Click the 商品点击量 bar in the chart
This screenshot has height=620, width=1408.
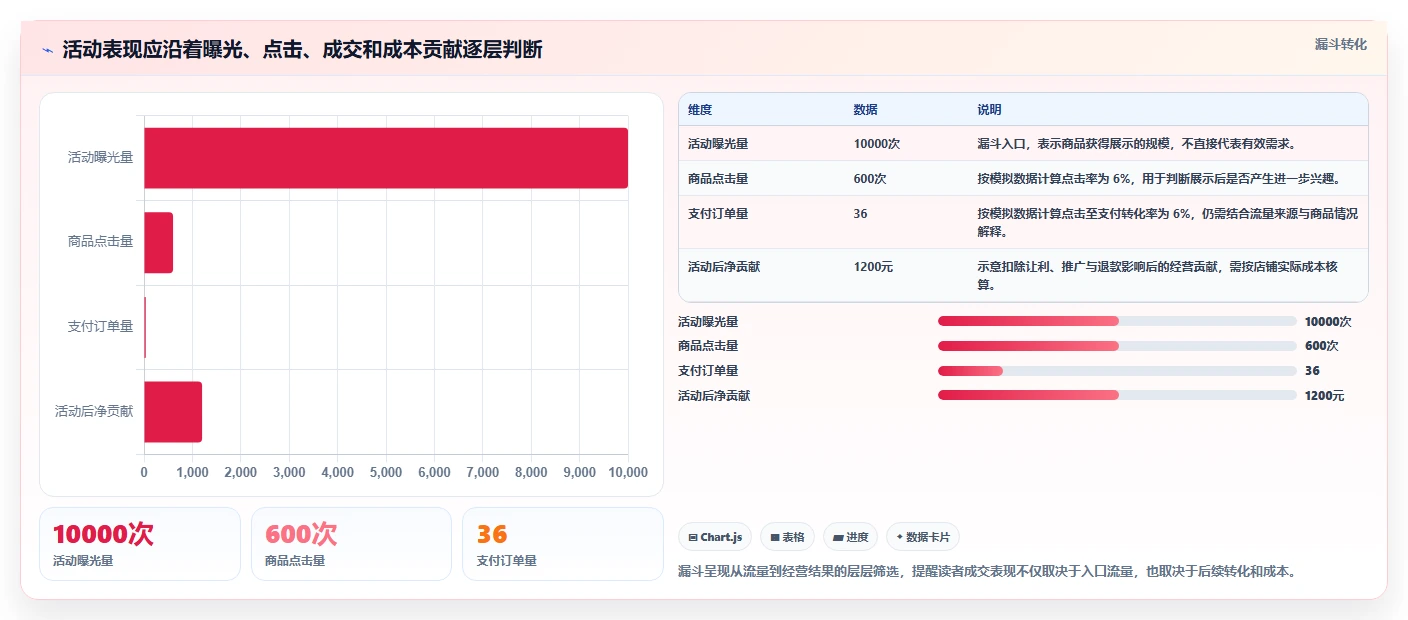click(x=158, y=242)
